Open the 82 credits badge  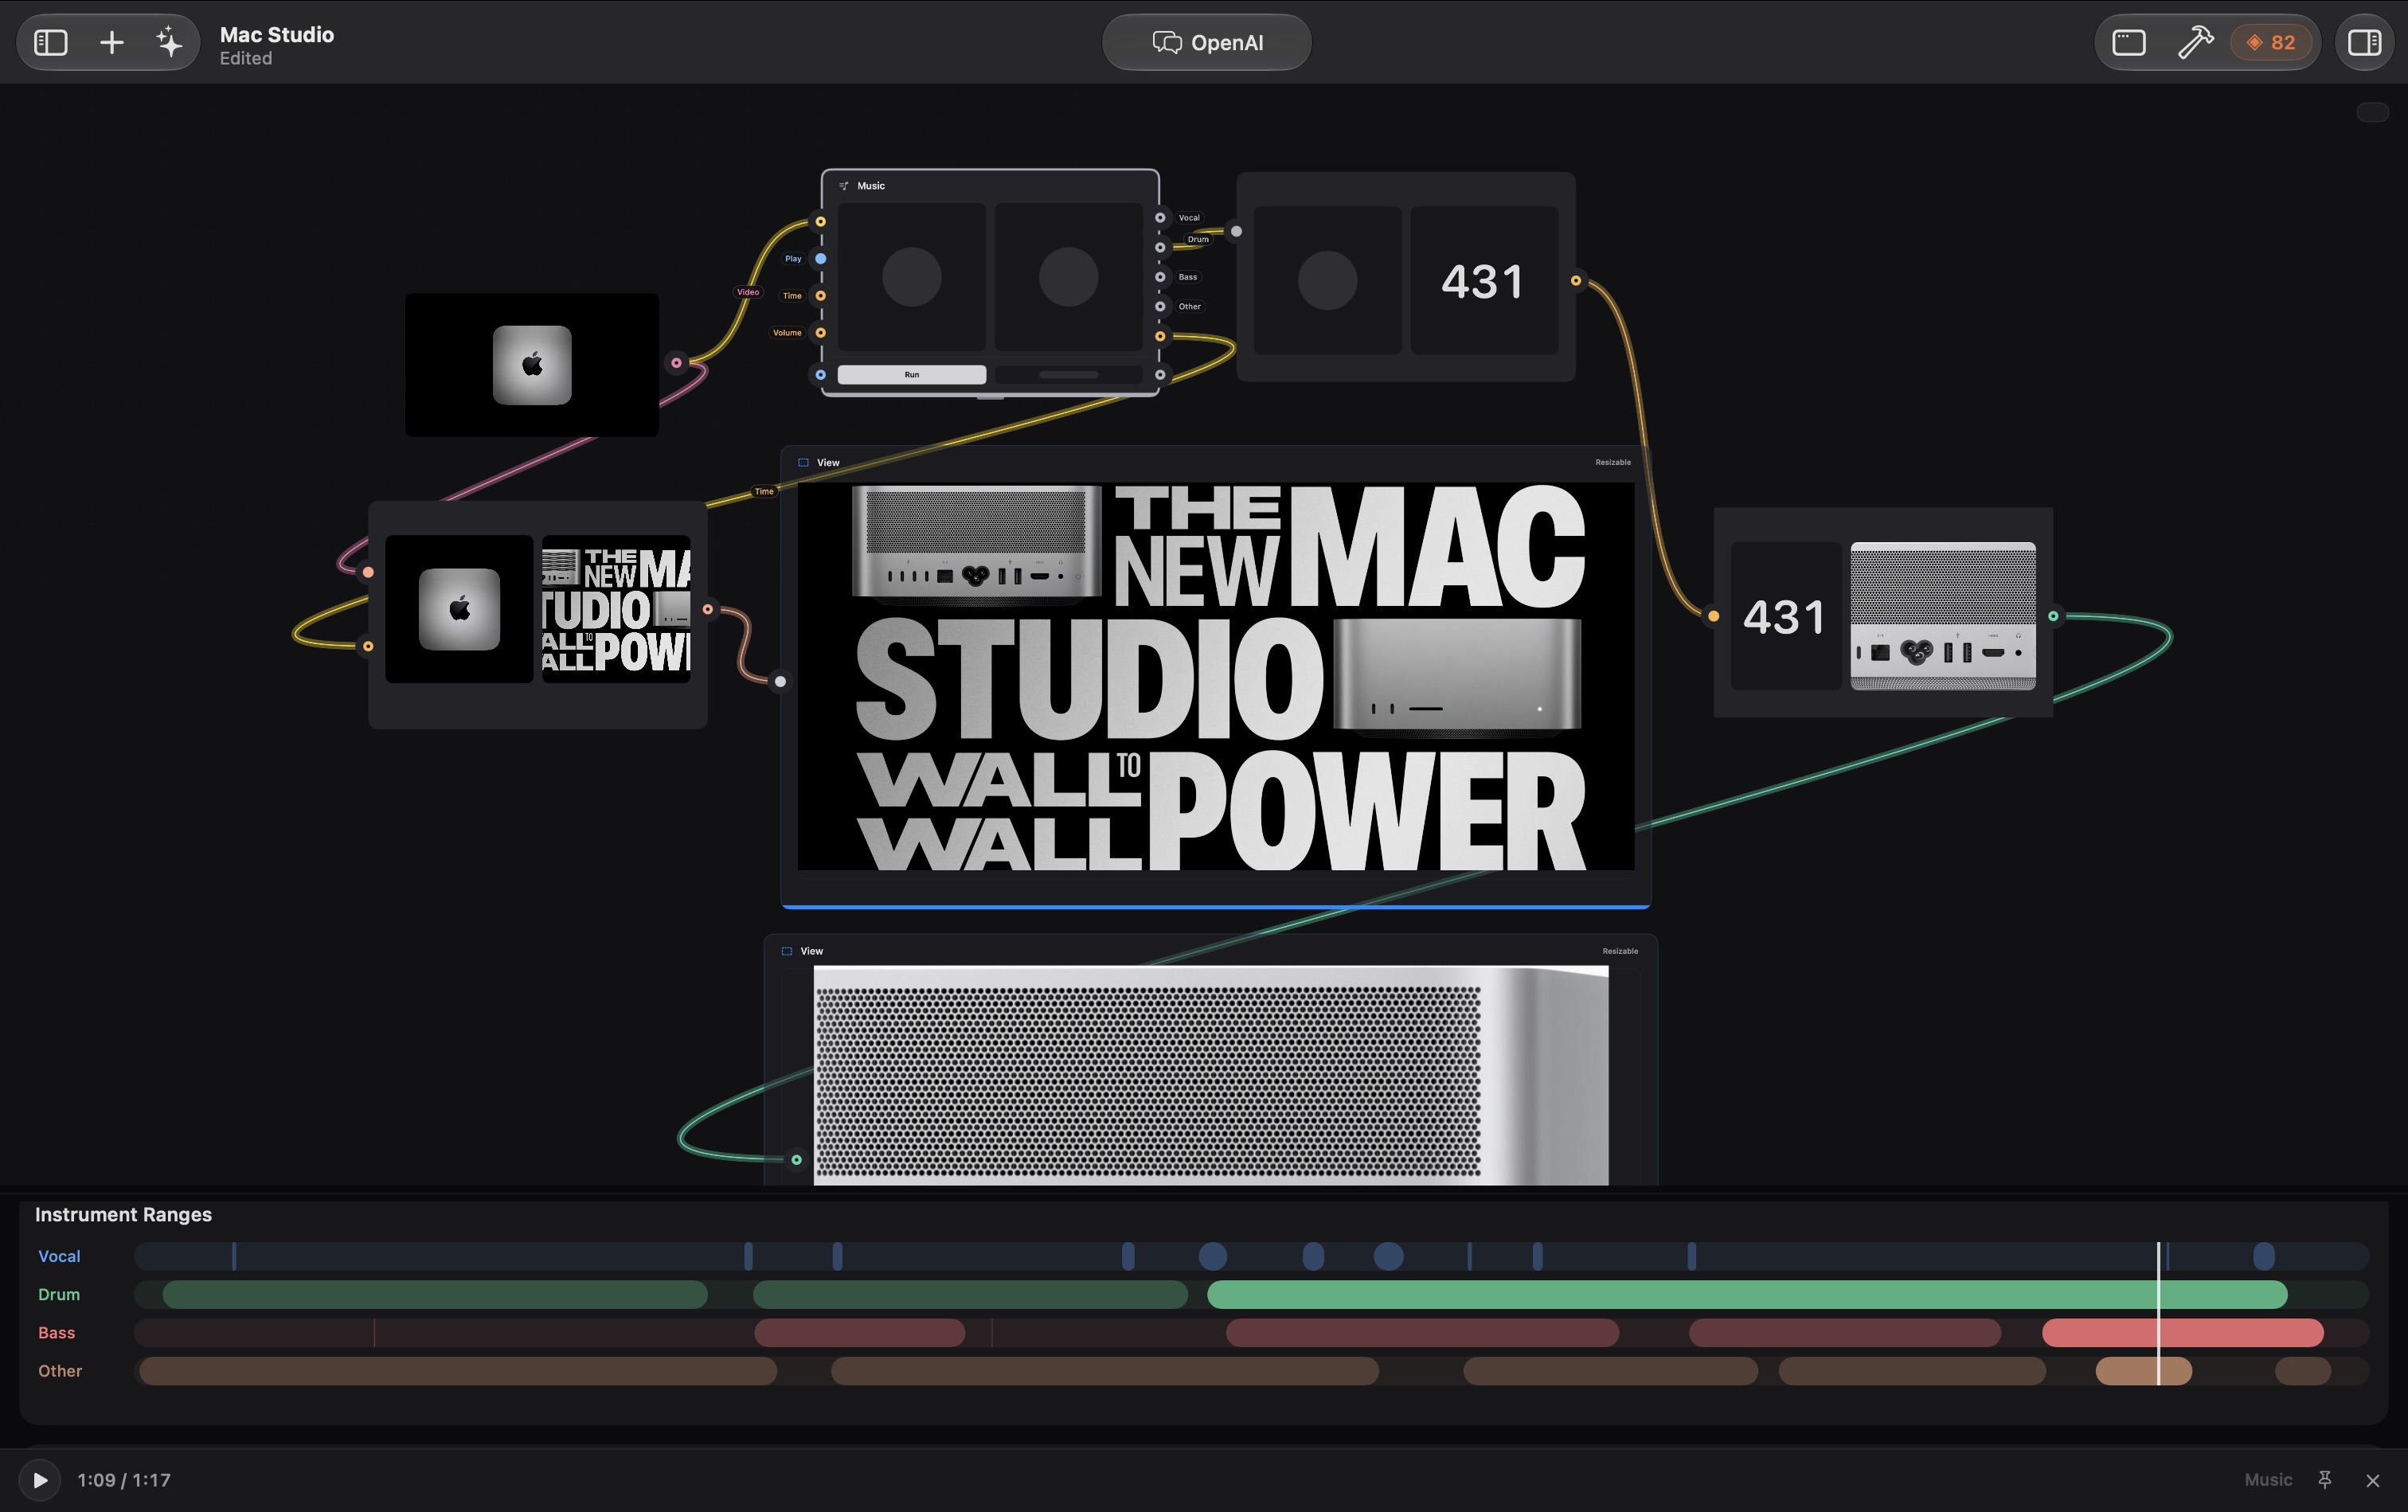point(2270,42)
